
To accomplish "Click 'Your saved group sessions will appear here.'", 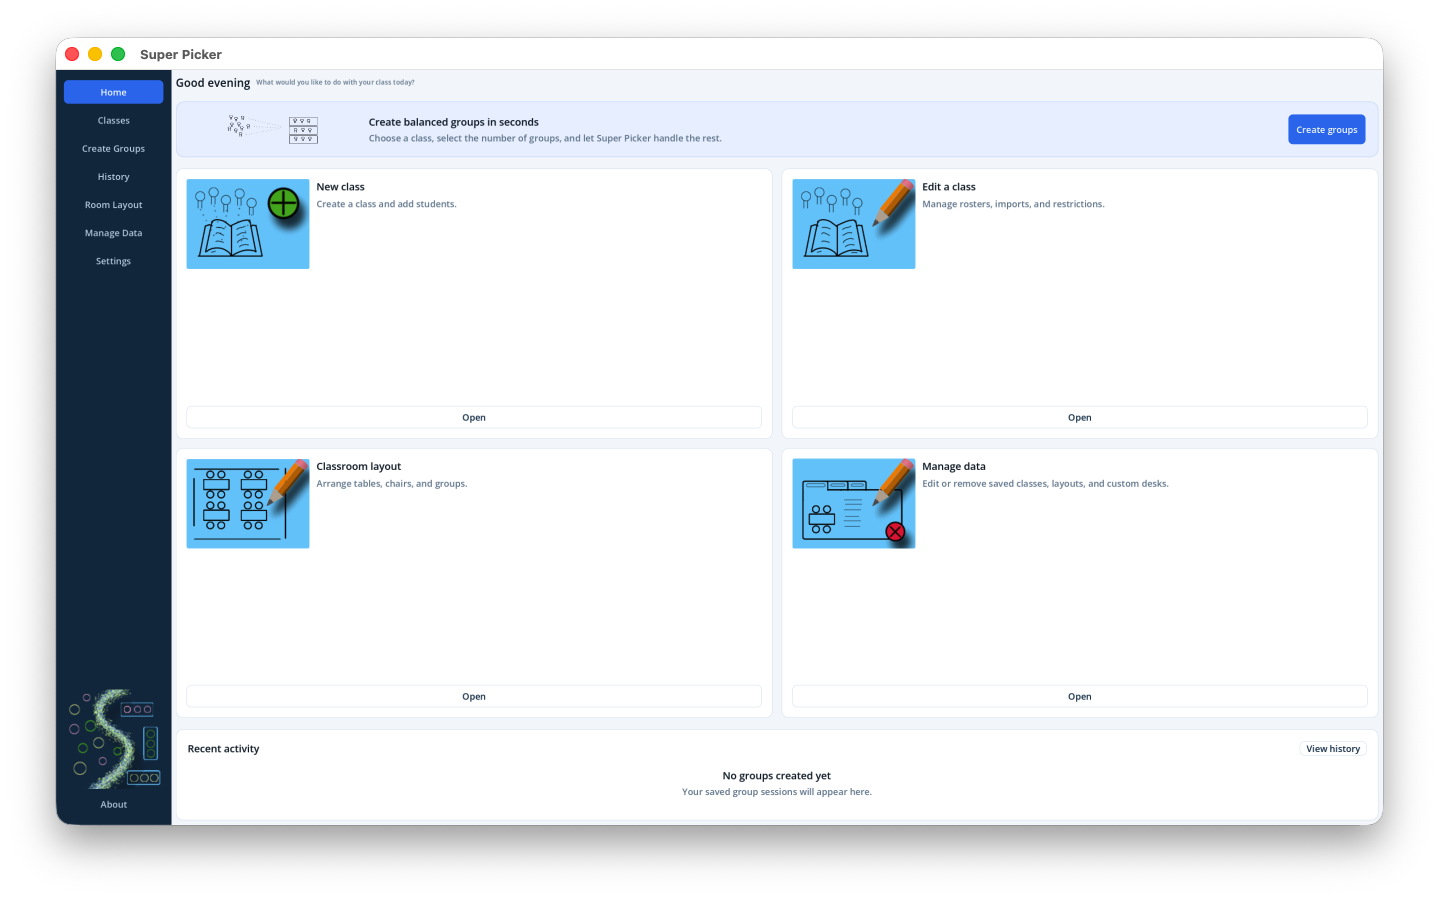I will point(777,791).
